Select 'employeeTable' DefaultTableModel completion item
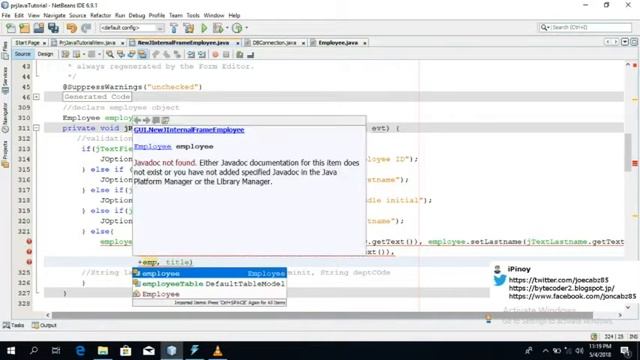 coord(209,284)
